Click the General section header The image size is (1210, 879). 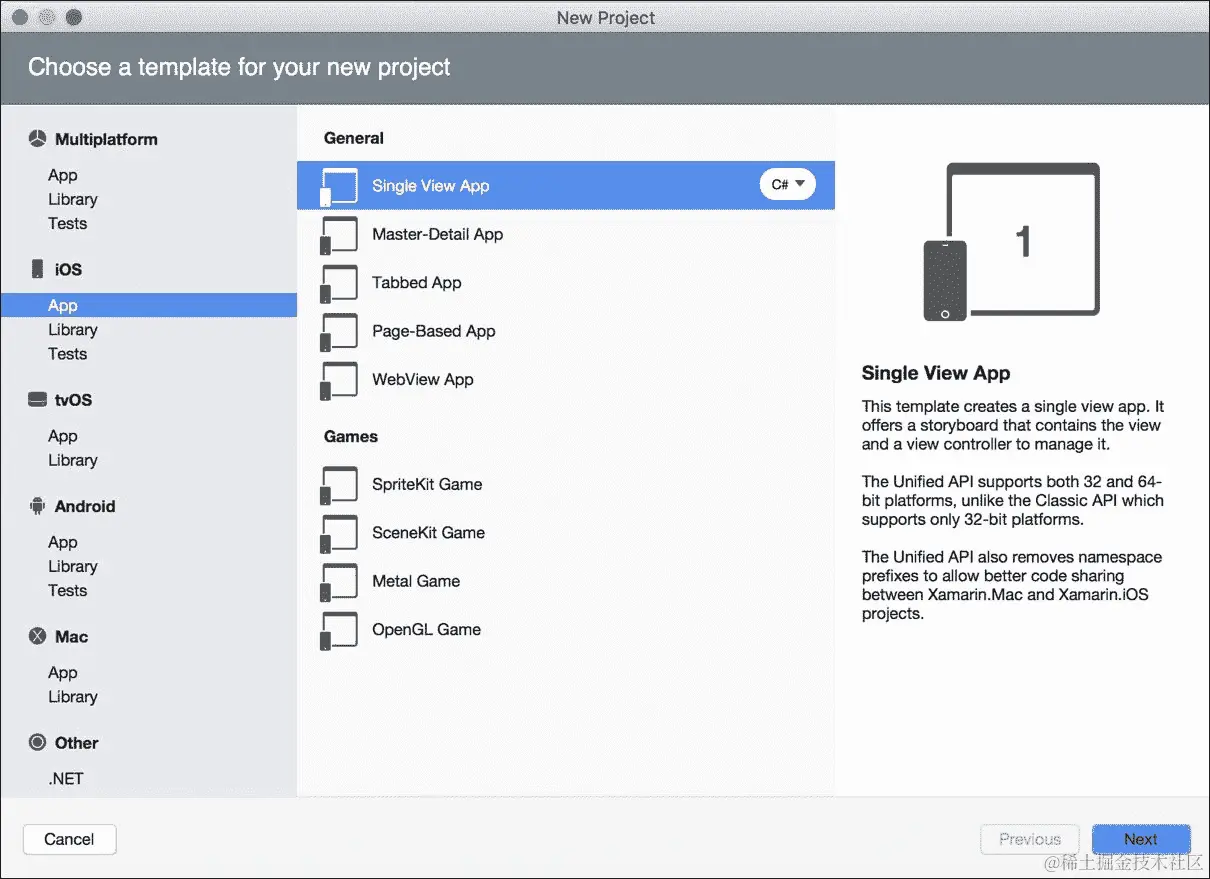pyautogui.click(x=354, y=138)
